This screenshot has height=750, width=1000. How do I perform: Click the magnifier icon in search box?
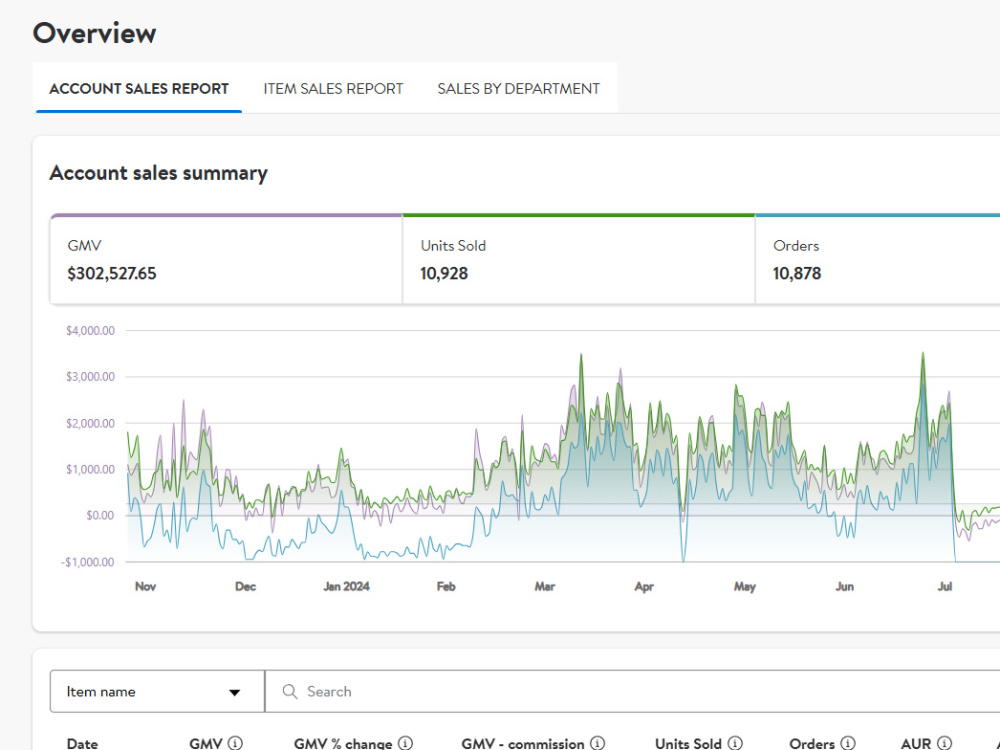click(290, 691)
